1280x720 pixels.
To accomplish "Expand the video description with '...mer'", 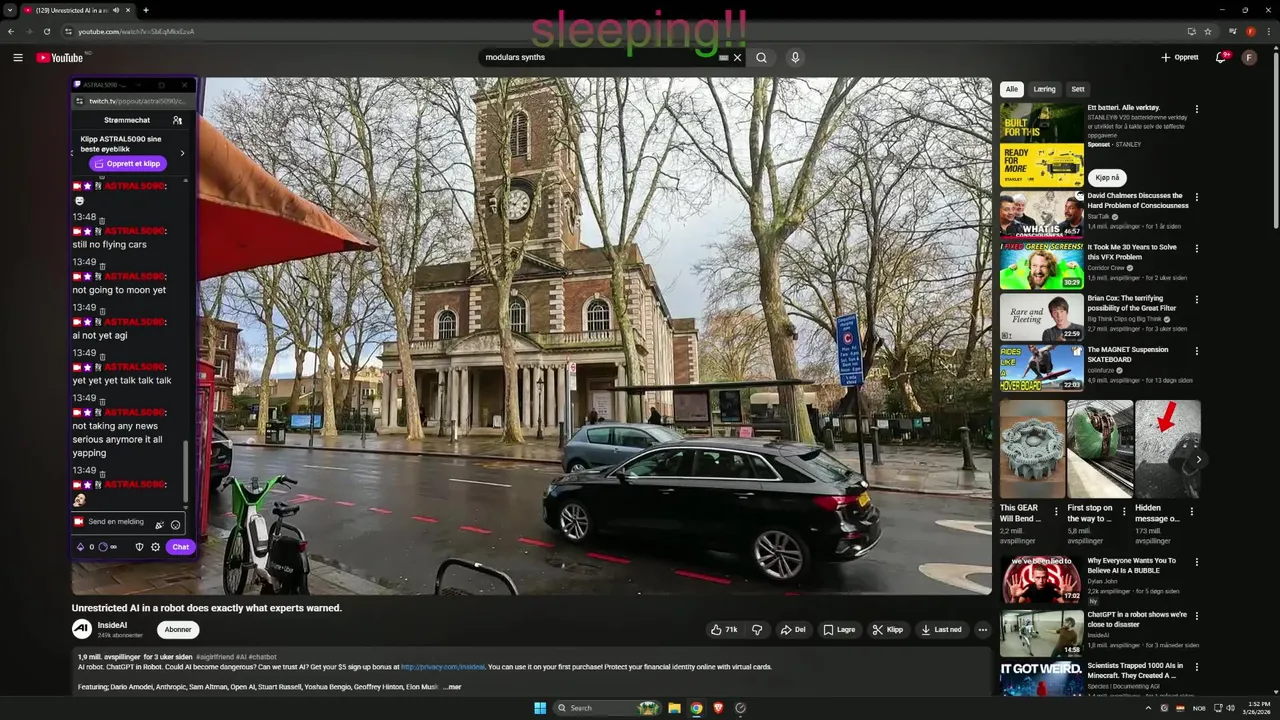I will 452,687.
